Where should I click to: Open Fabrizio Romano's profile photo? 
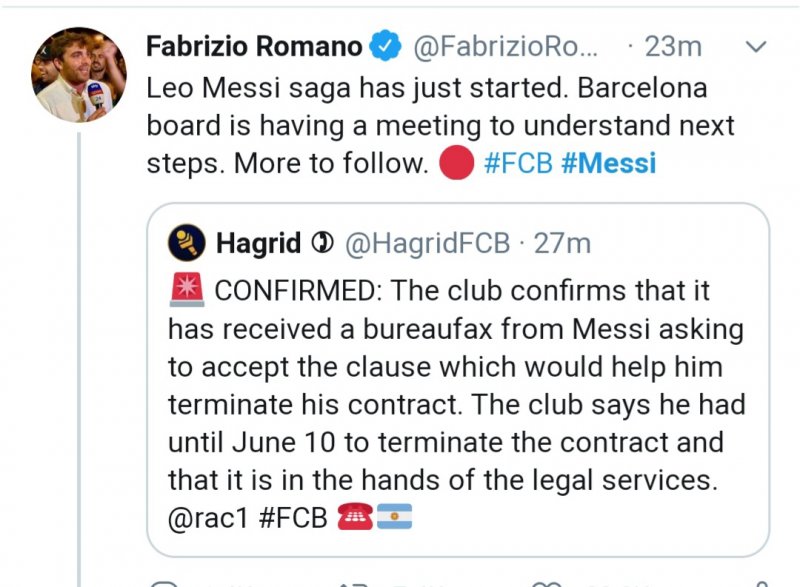tap(79, 75)
